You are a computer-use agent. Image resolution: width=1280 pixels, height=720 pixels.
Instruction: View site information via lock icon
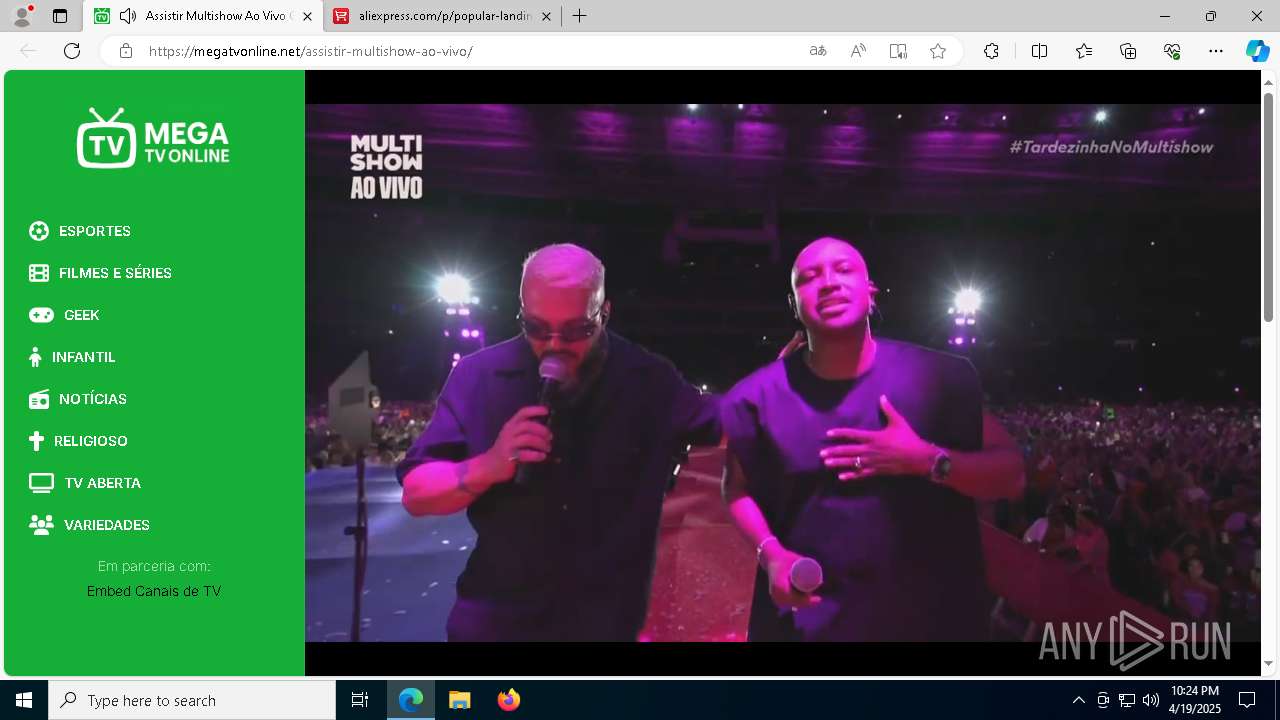[125, 51]
